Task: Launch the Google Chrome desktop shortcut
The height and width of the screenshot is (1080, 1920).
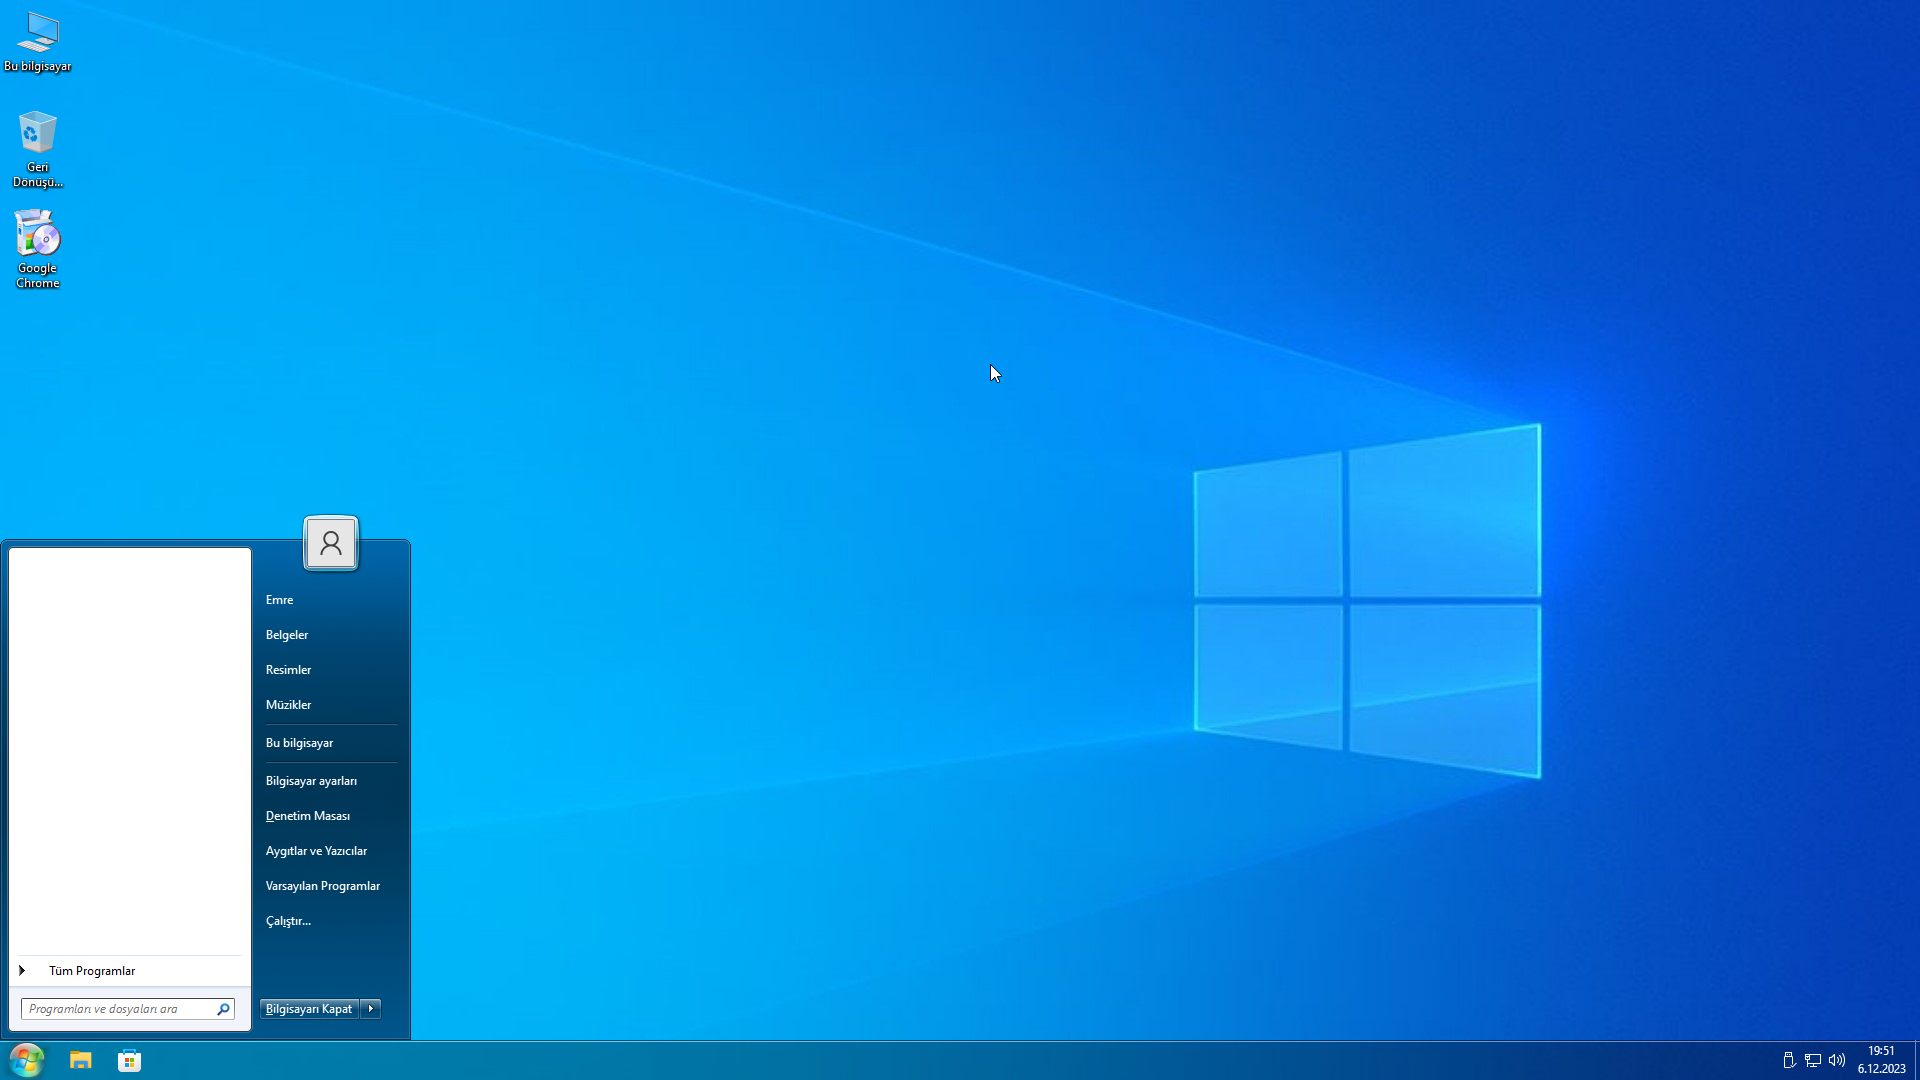Action: (38, 249)
